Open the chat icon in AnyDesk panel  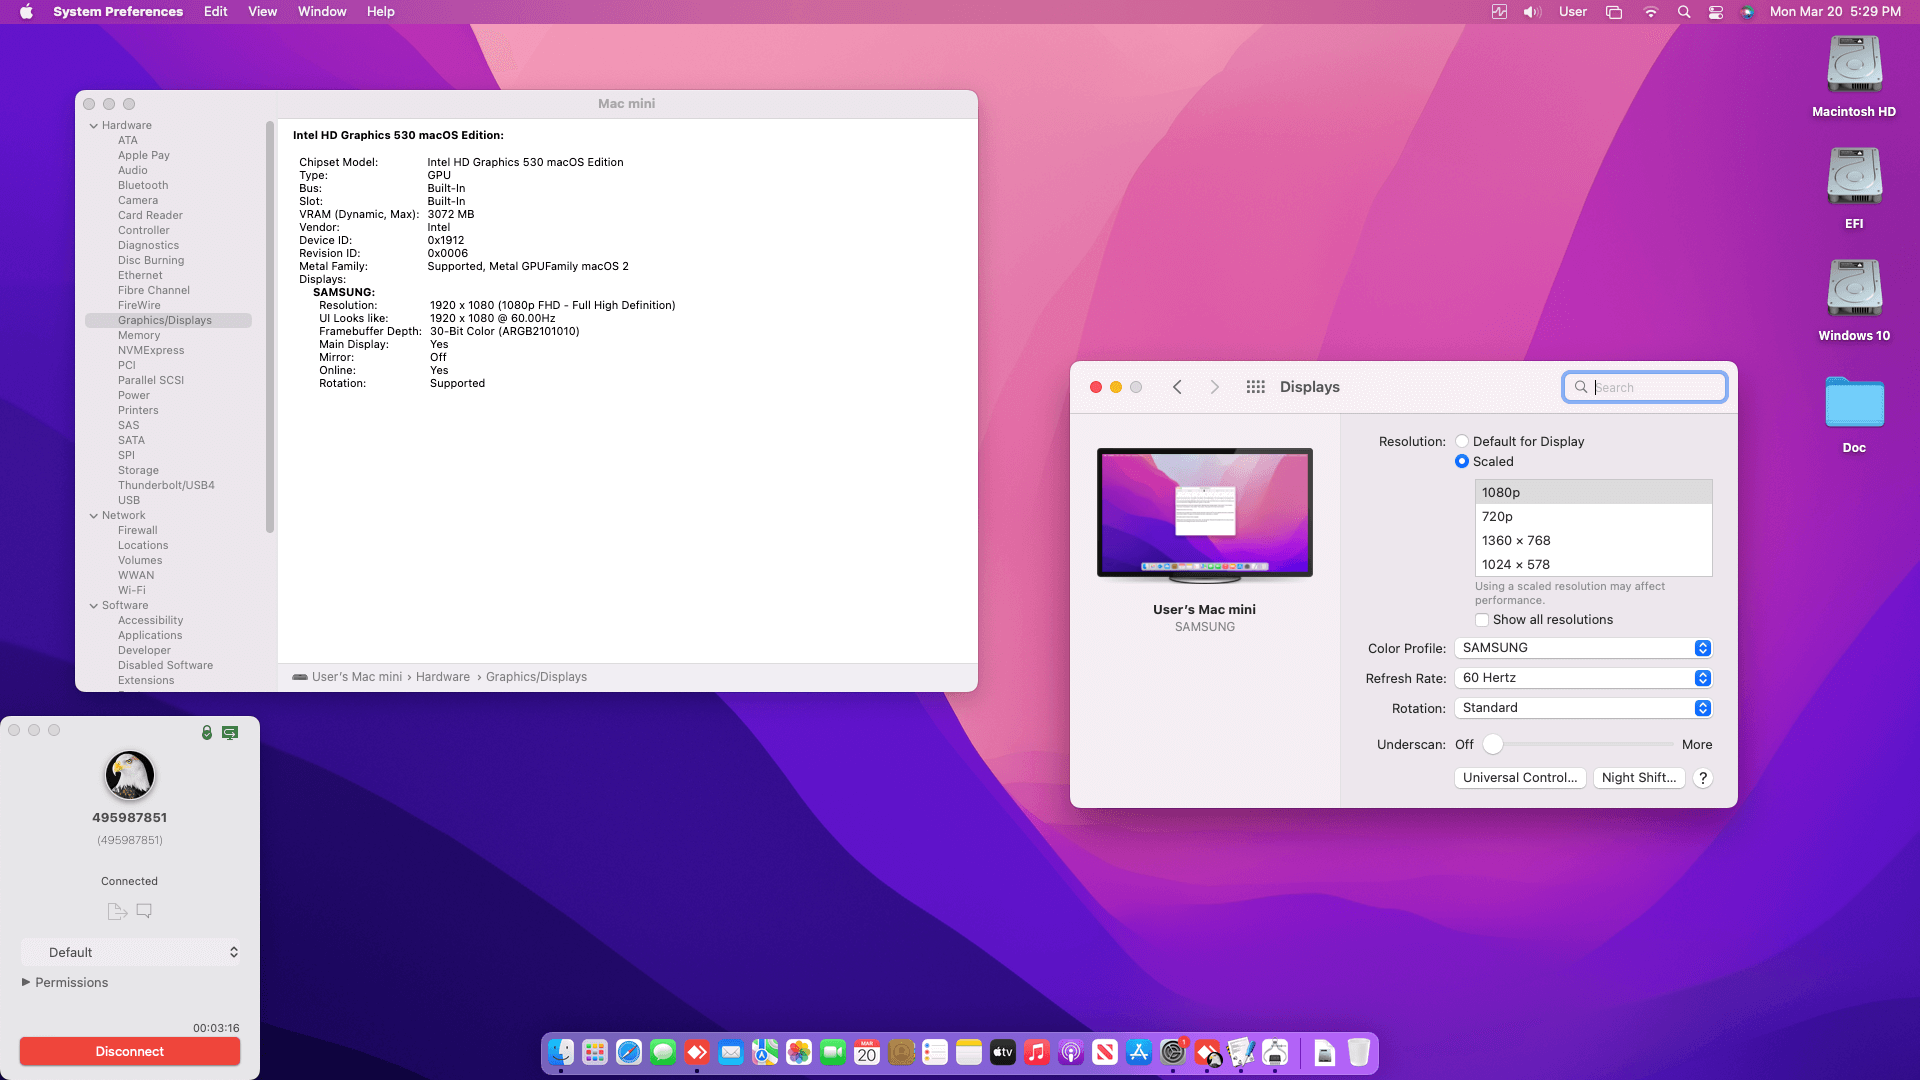[144, 911]
